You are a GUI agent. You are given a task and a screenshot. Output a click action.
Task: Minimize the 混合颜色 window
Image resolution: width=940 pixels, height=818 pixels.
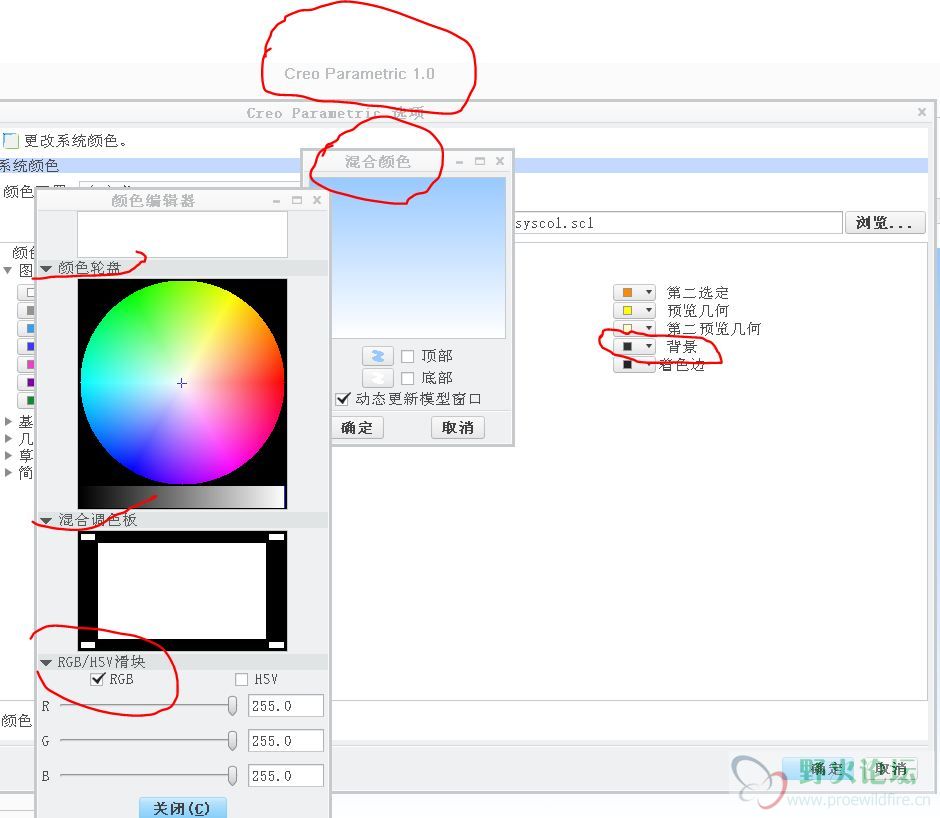pos(459,161)
